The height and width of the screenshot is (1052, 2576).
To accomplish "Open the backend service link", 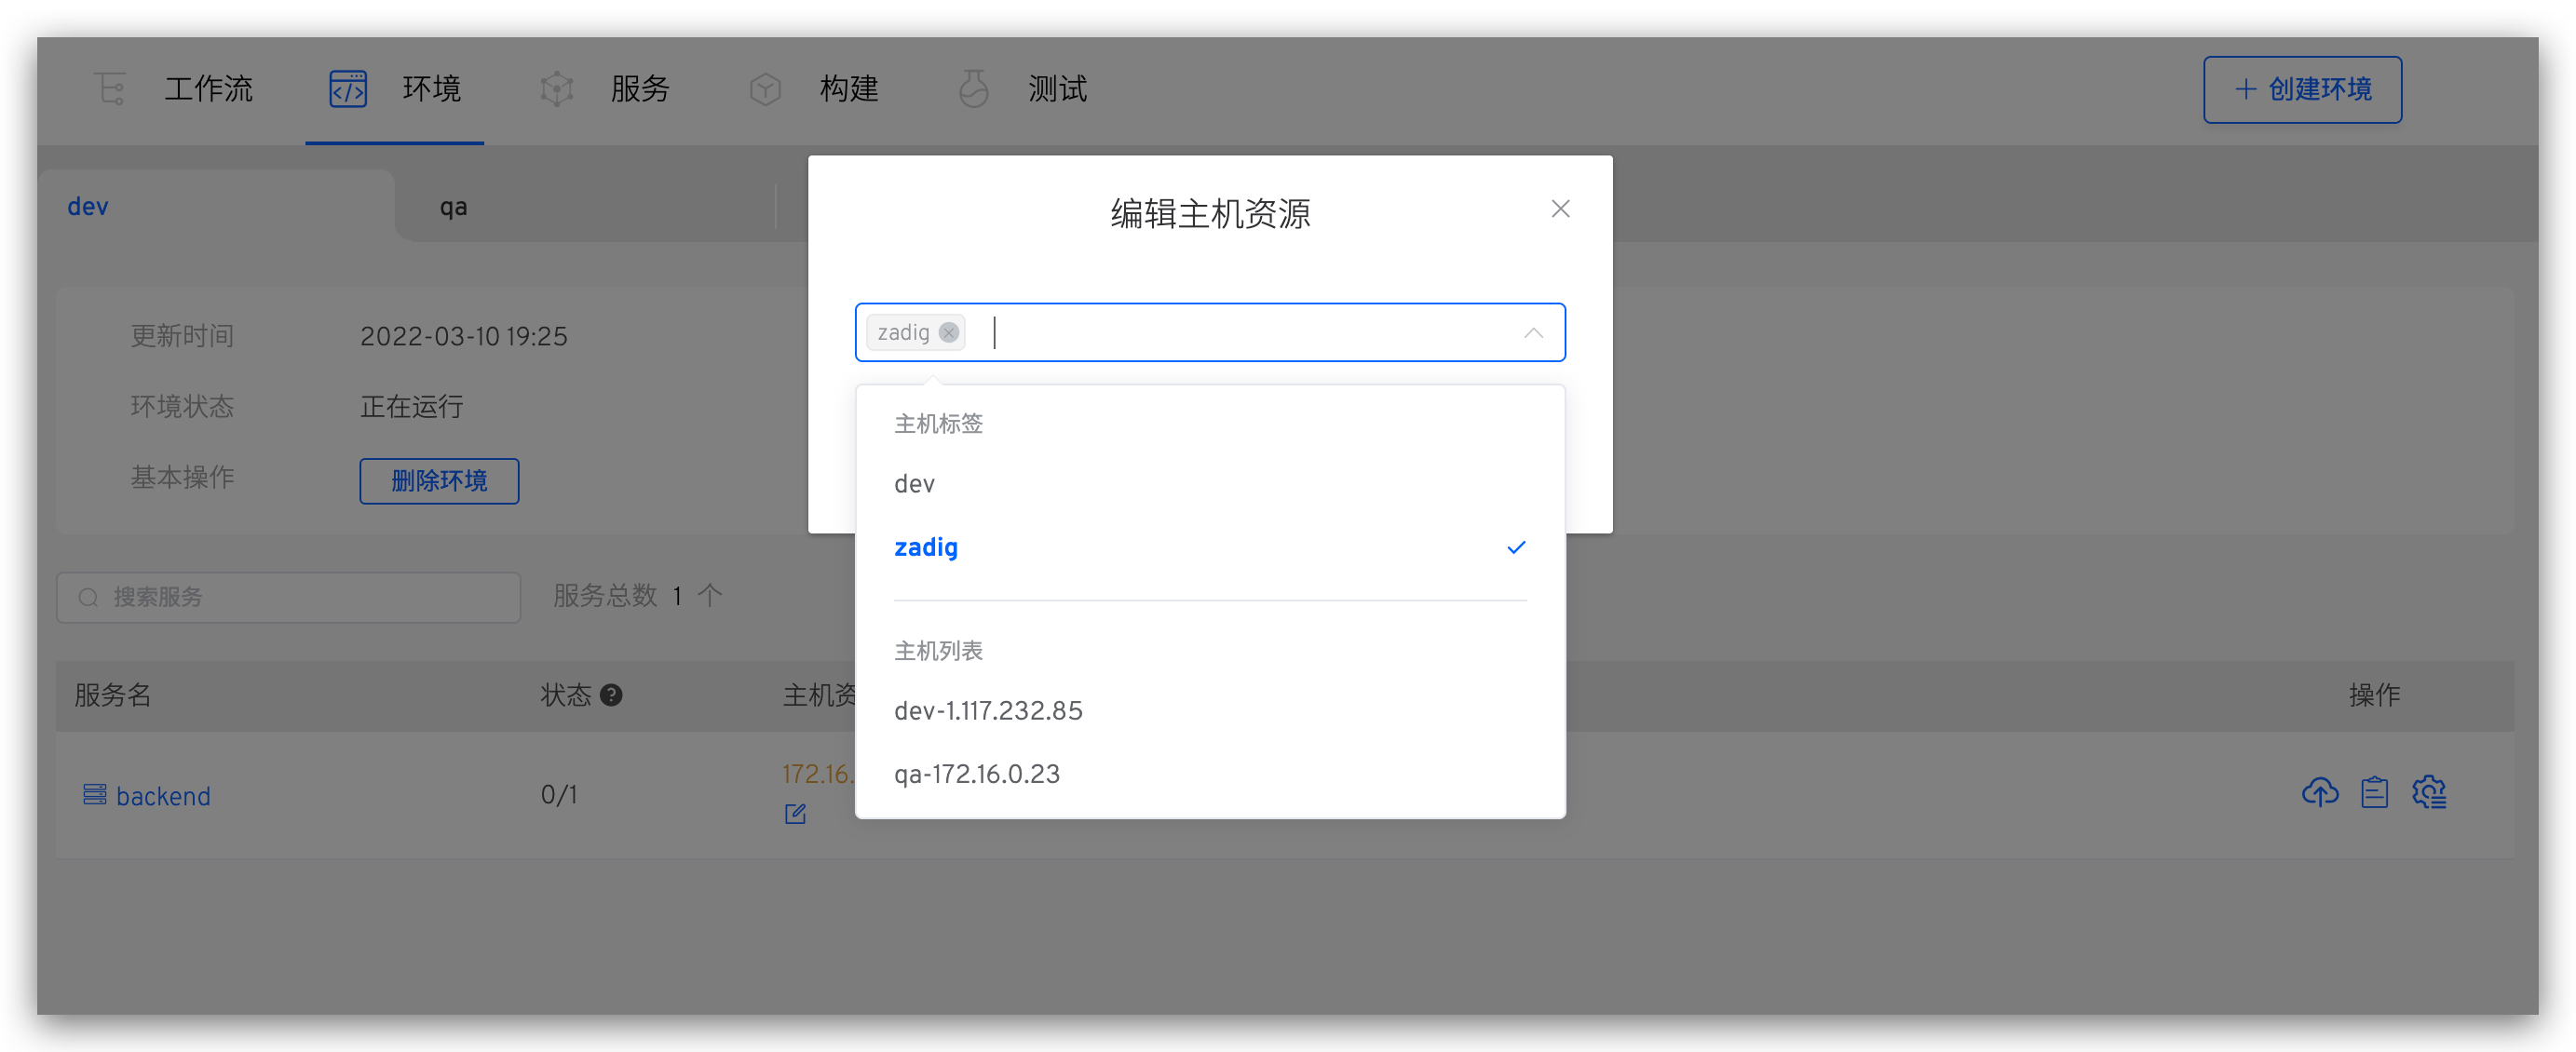I will pyautogui.click(x=164, y=795).
